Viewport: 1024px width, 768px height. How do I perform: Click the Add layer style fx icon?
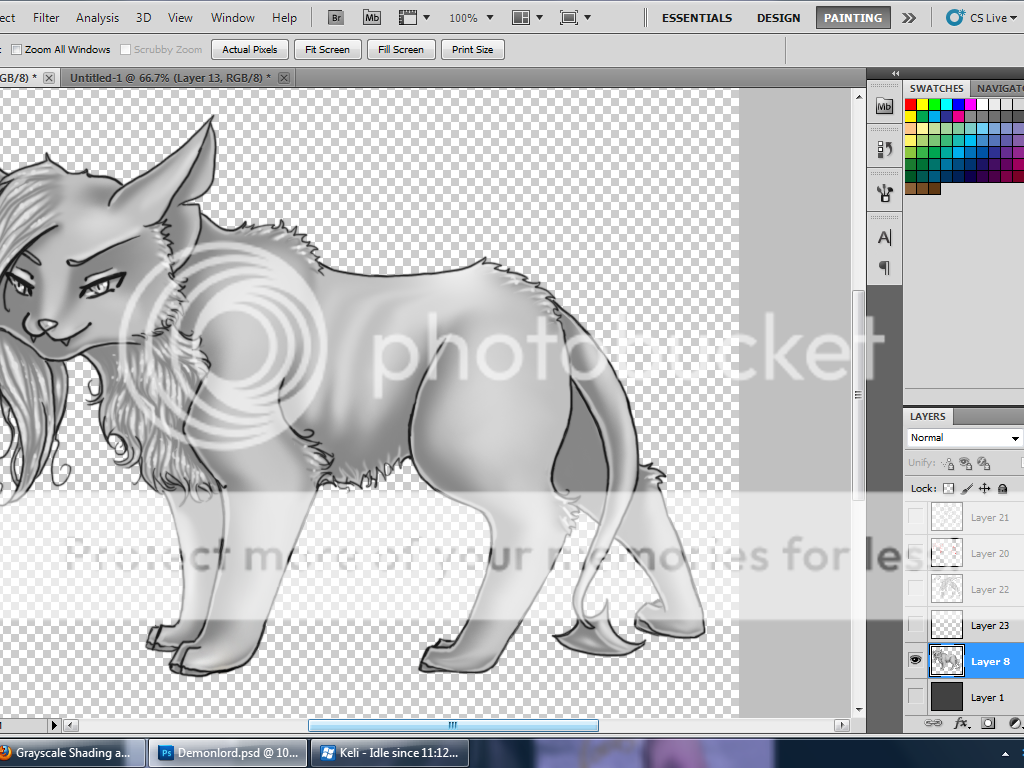pyautogui.click(x=961, y=722)
